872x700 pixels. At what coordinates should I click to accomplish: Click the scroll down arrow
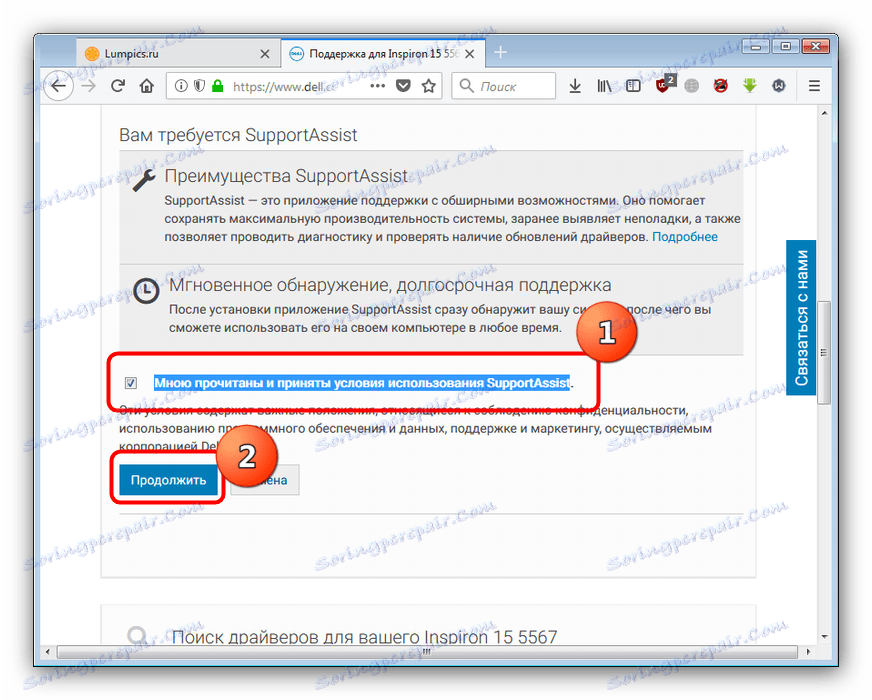pyautogui.click(x=824, y=637)
